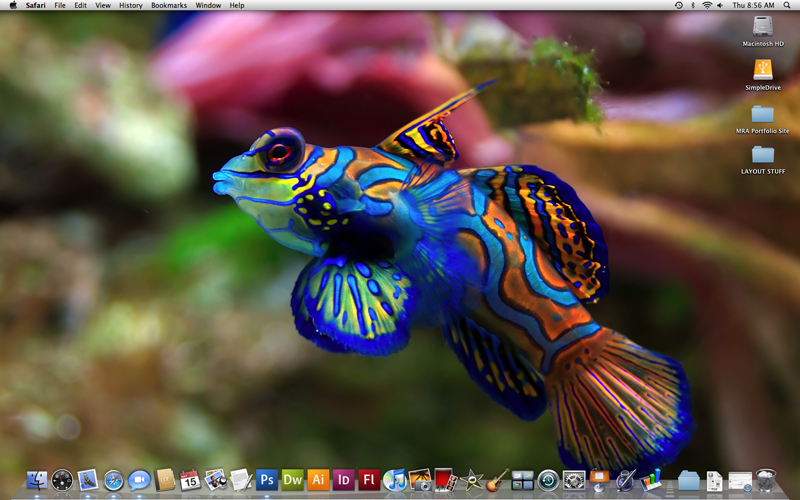
Task: Open iPhoto from the Dock
Action: pos(420,480)
